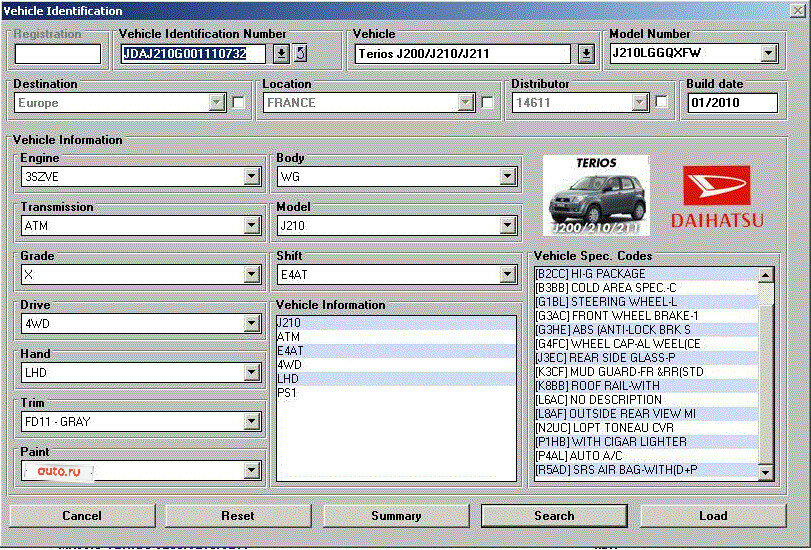Viewport: 811px width, 550px height.
Task: Select [G3AC] FRONT WHEEL BRAKE-1 row
Action: point(647,316)
